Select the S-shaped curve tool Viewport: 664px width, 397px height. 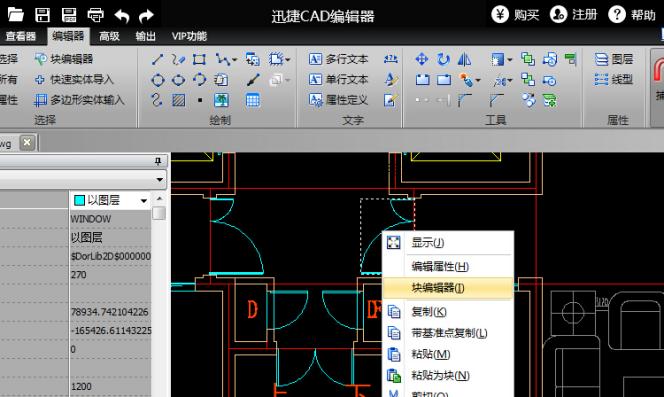(157, 100)
